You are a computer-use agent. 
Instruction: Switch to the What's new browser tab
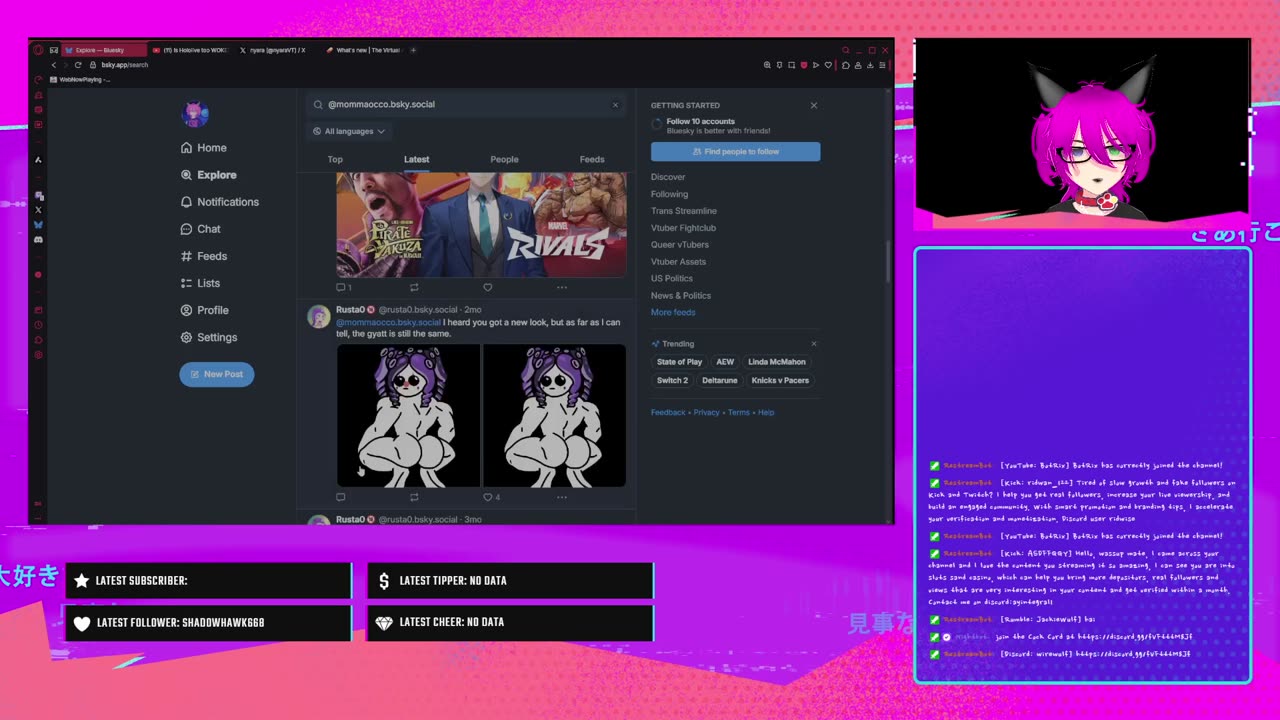(x=364, y=50)
